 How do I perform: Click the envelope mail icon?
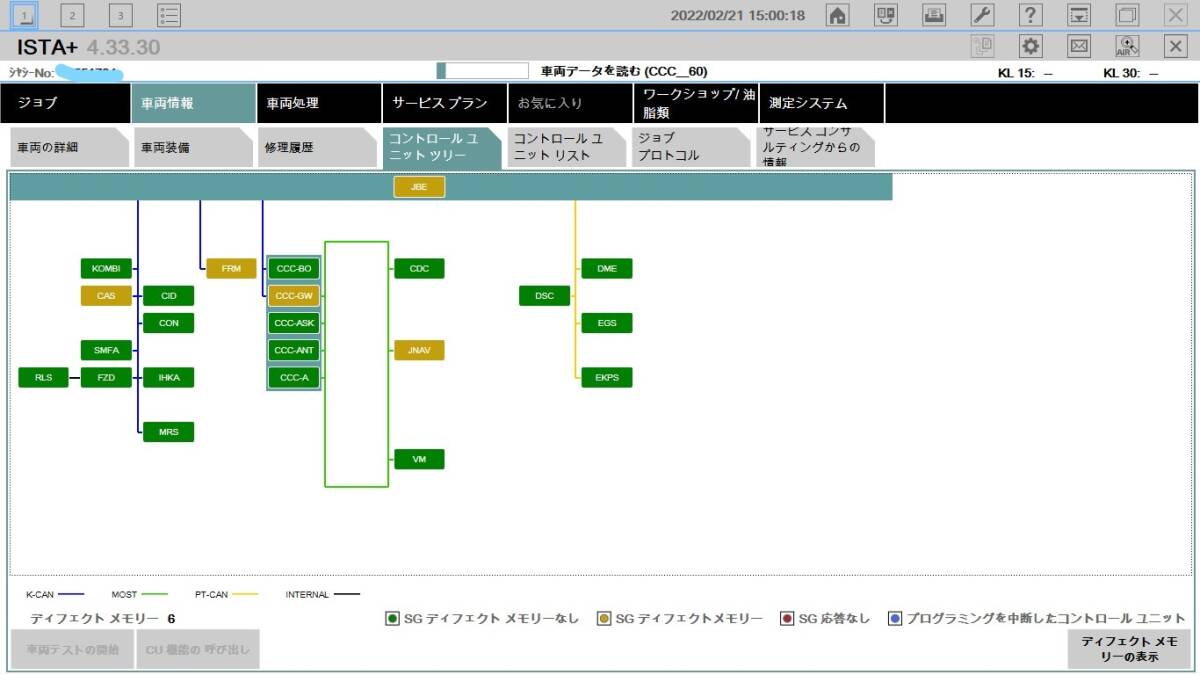(x=1079, y=46)
